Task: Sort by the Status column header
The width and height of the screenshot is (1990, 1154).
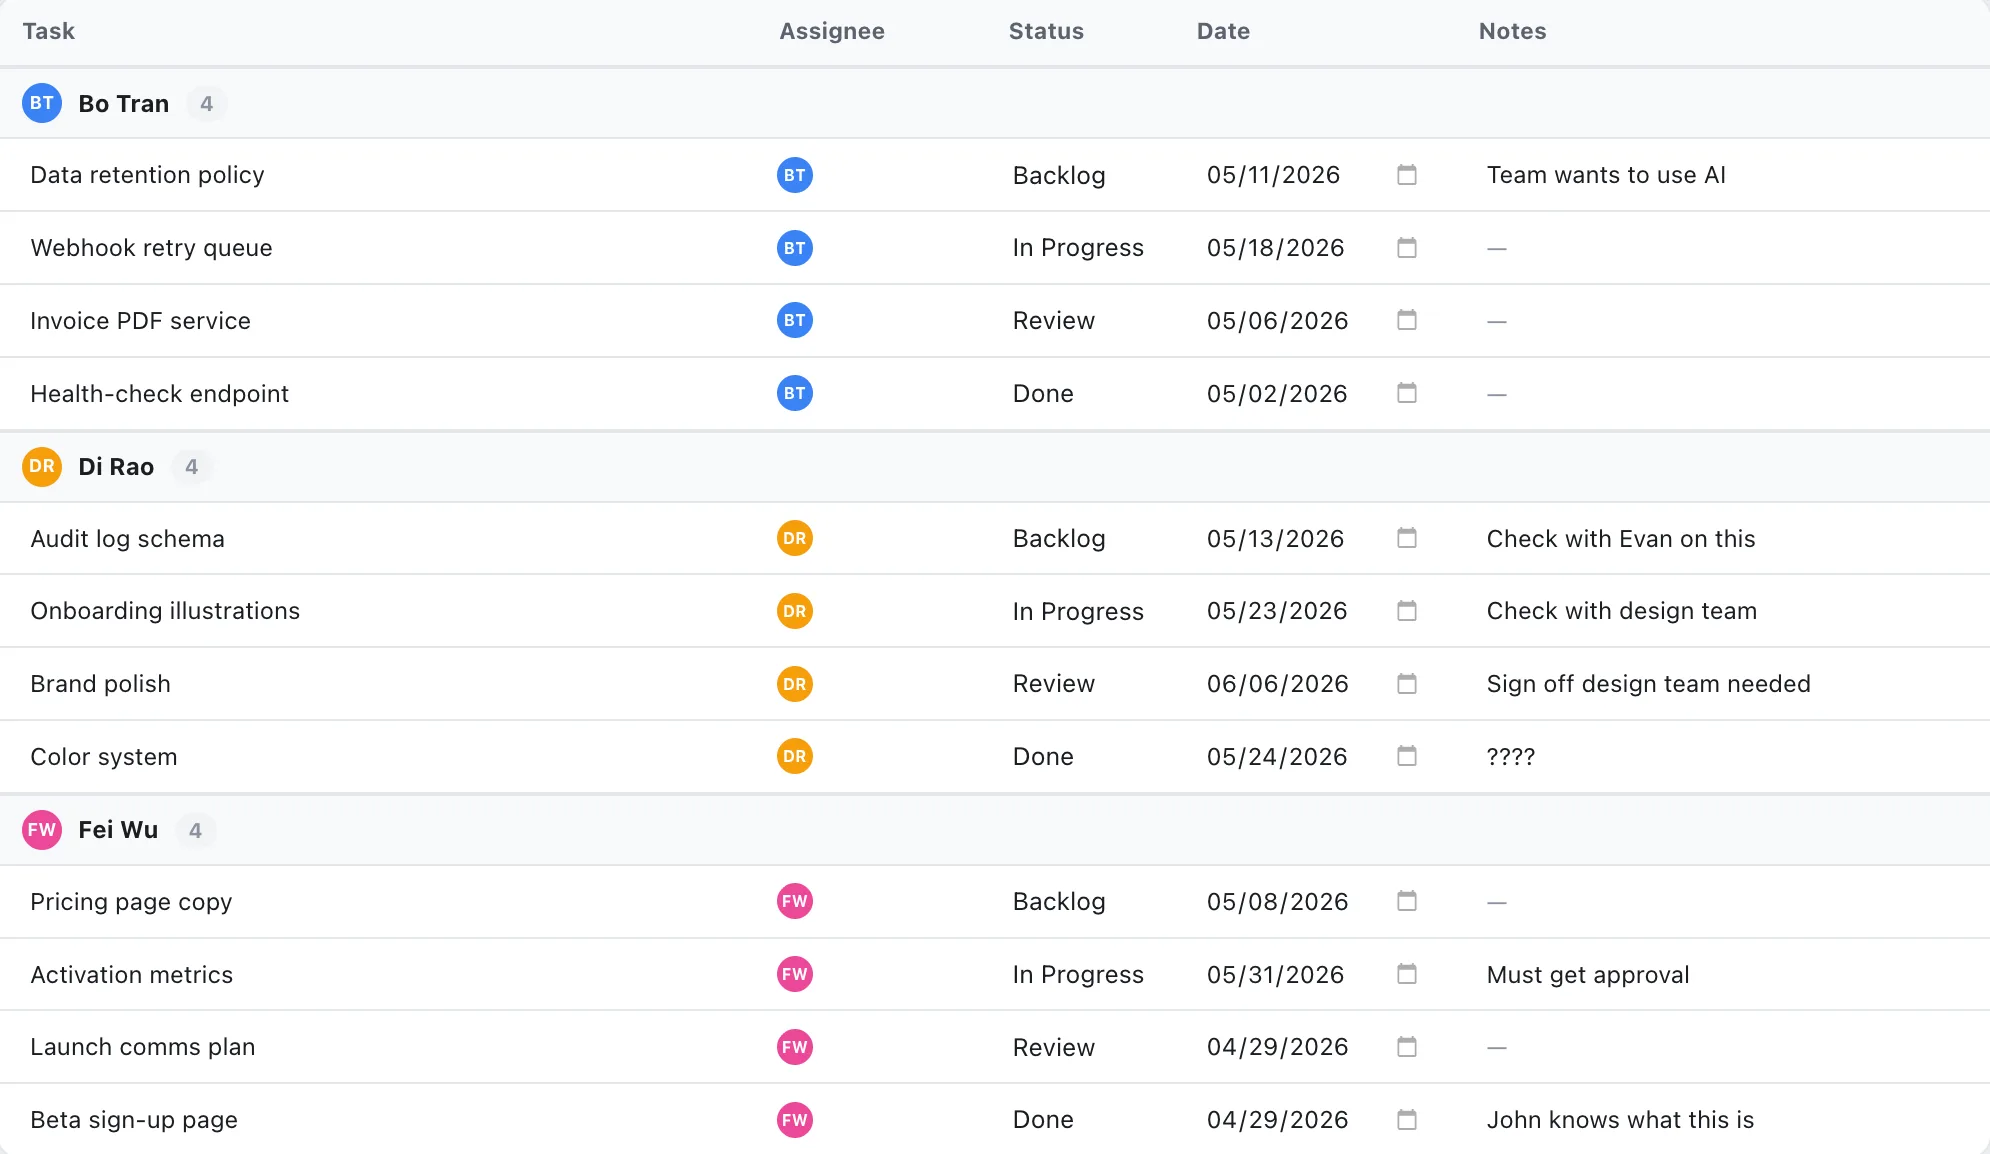Action: pyautogui.click(x=1046, y=31)
